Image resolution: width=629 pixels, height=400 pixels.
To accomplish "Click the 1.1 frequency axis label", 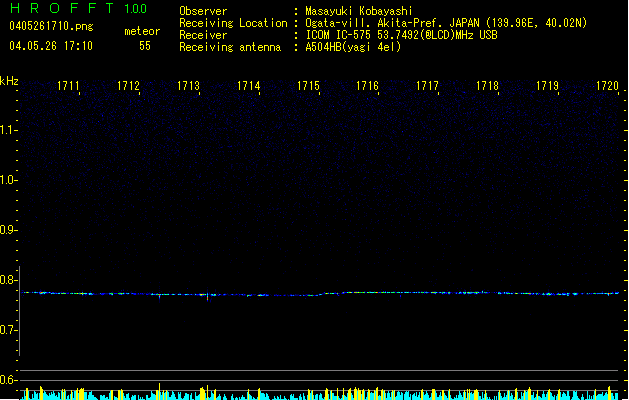I will tap(8, 130).
